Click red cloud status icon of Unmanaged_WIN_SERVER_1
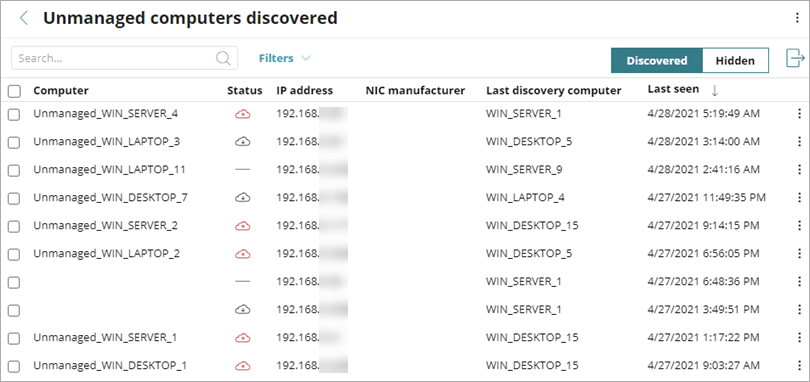 242,338
